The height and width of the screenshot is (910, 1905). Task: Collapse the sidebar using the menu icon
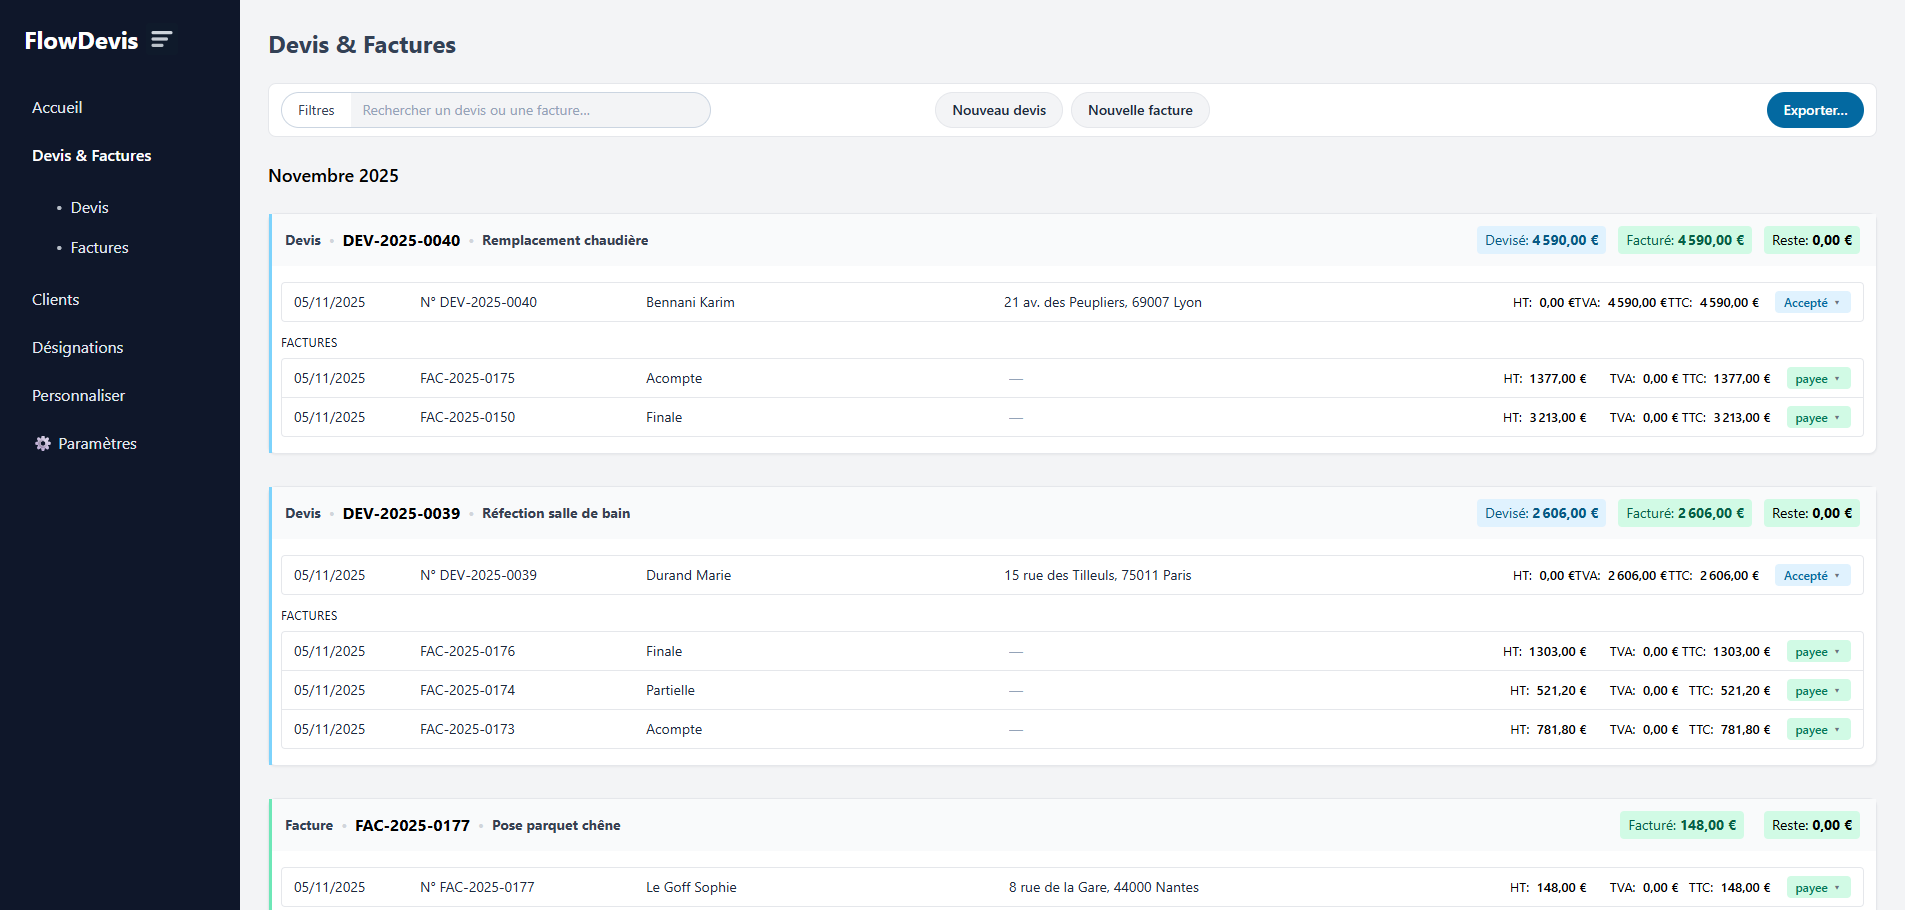161,40
